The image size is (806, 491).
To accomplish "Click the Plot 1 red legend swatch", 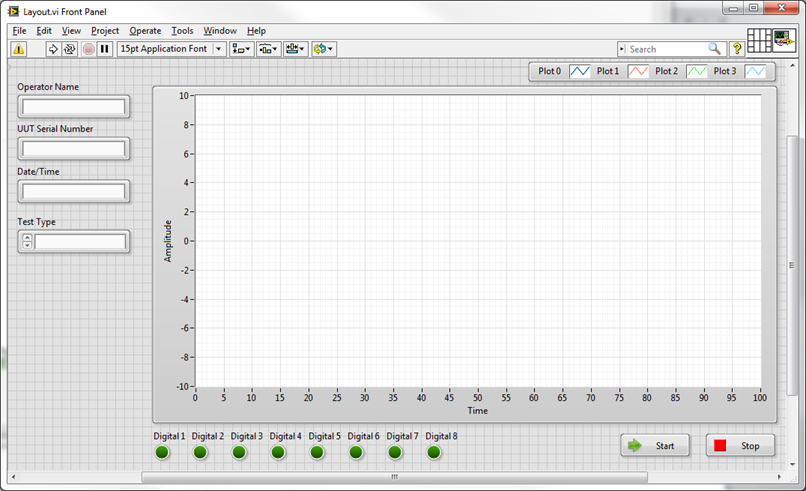I will point(639,72).
